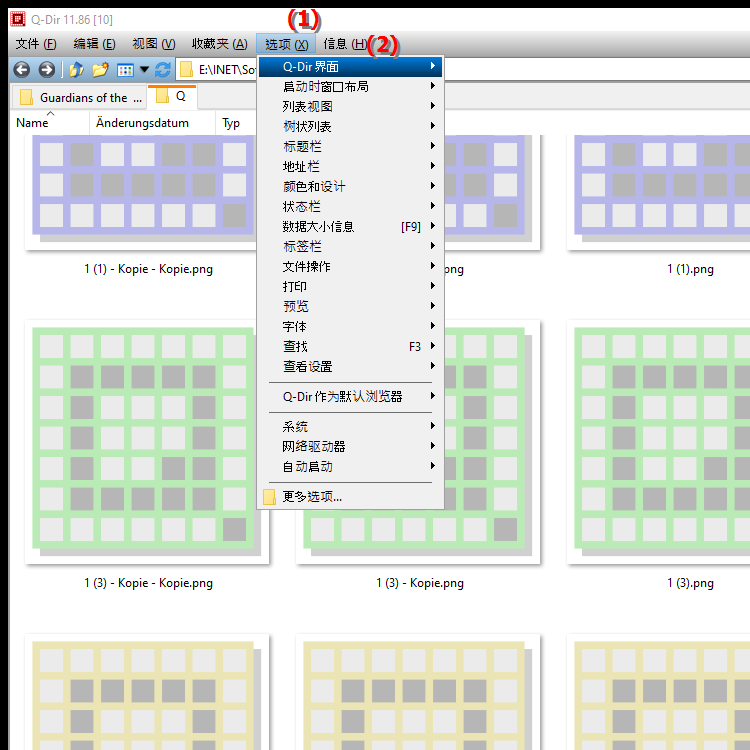Open the 收藏夹 (A) menu

click(220, 44)
